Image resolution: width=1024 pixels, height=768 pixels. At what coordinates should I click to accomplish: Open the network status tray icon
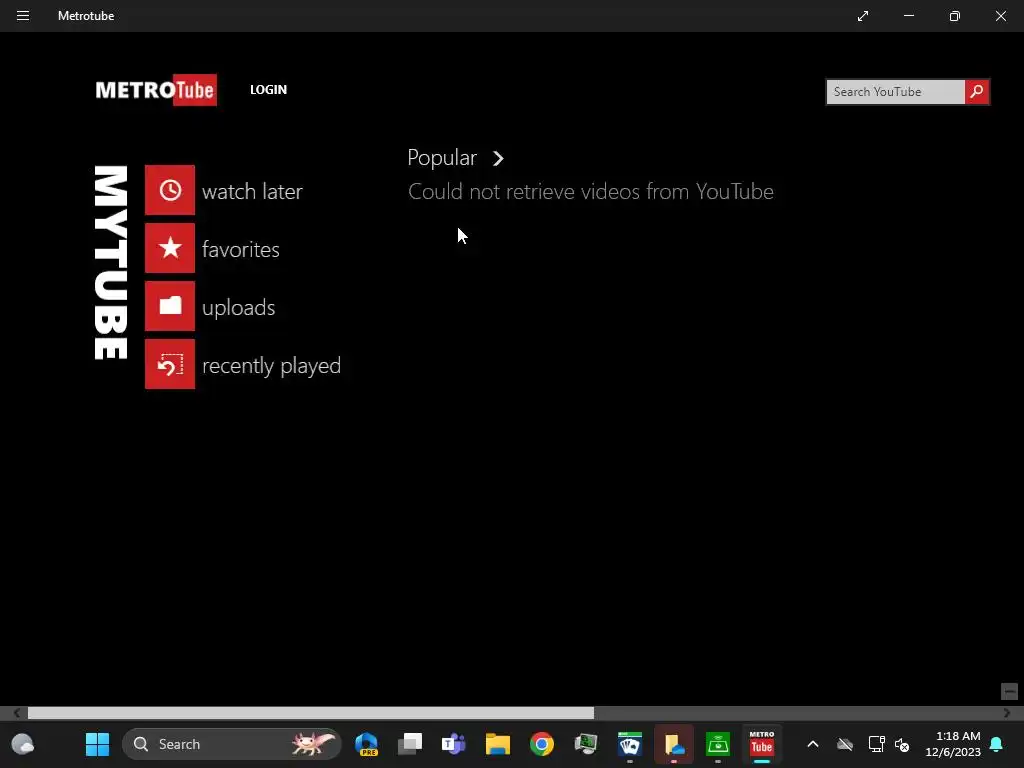(x=876, y=744)
